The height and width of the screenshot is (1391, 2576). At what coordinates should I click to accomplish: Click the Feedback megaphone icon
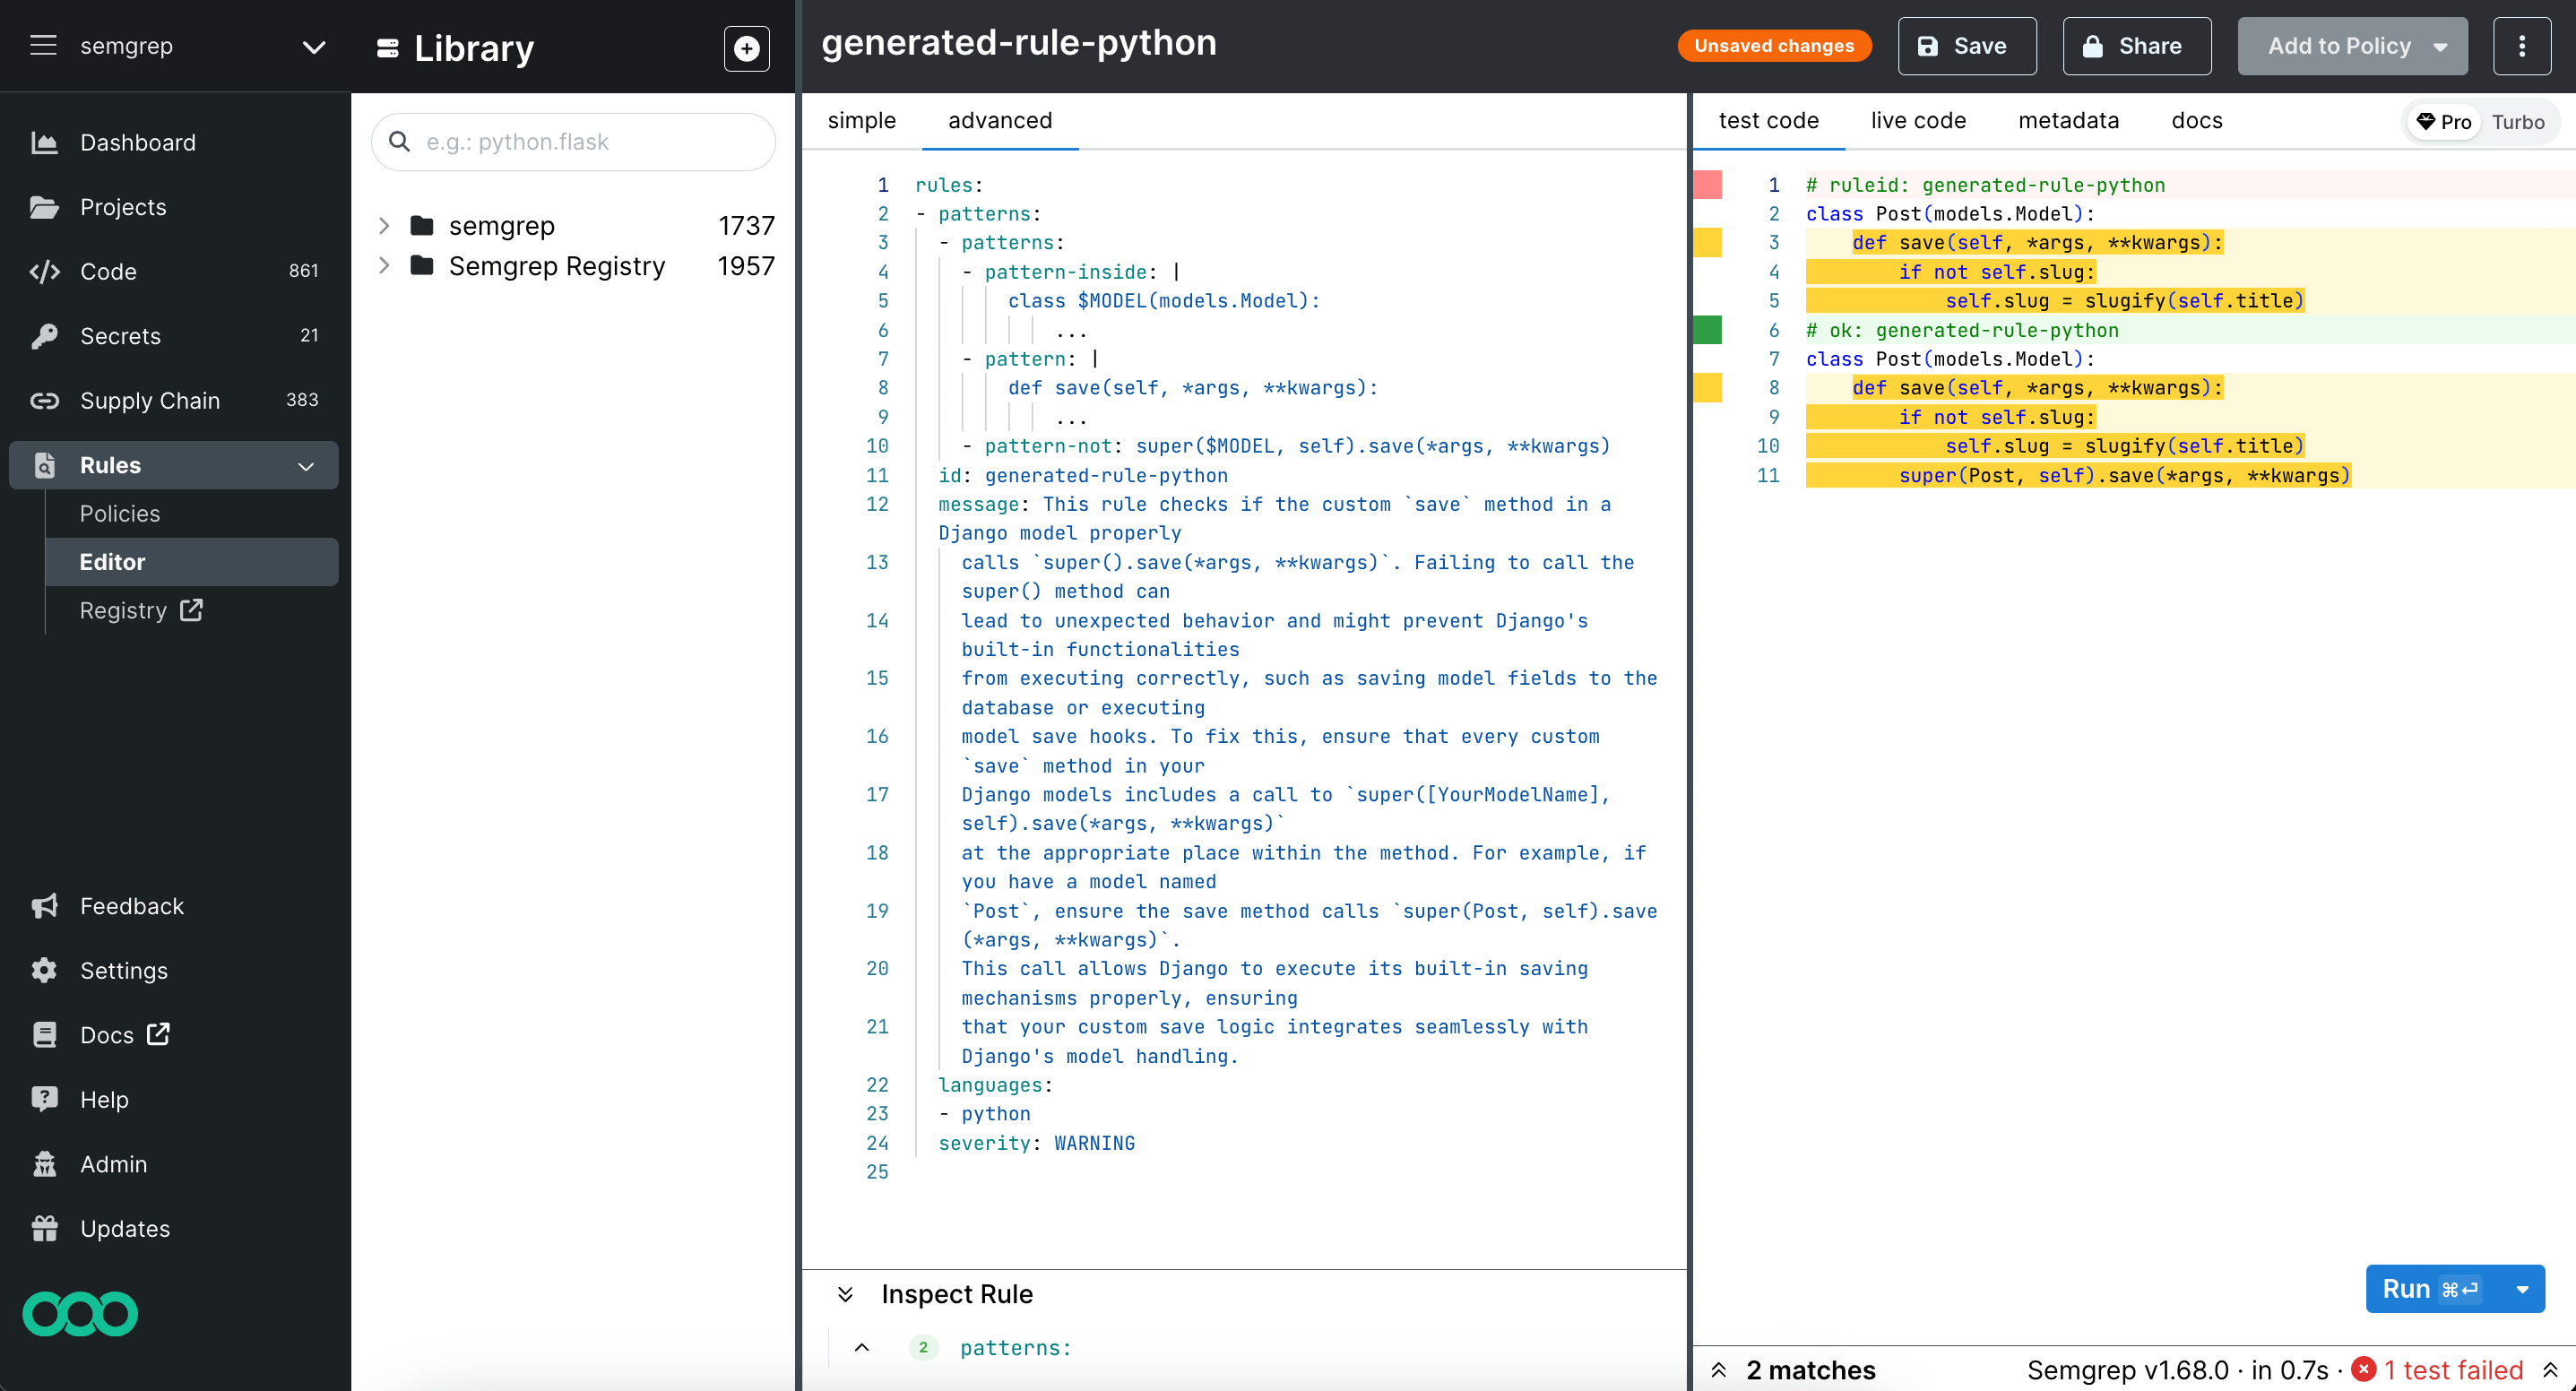pyautogui.click(x=44, y=906)
